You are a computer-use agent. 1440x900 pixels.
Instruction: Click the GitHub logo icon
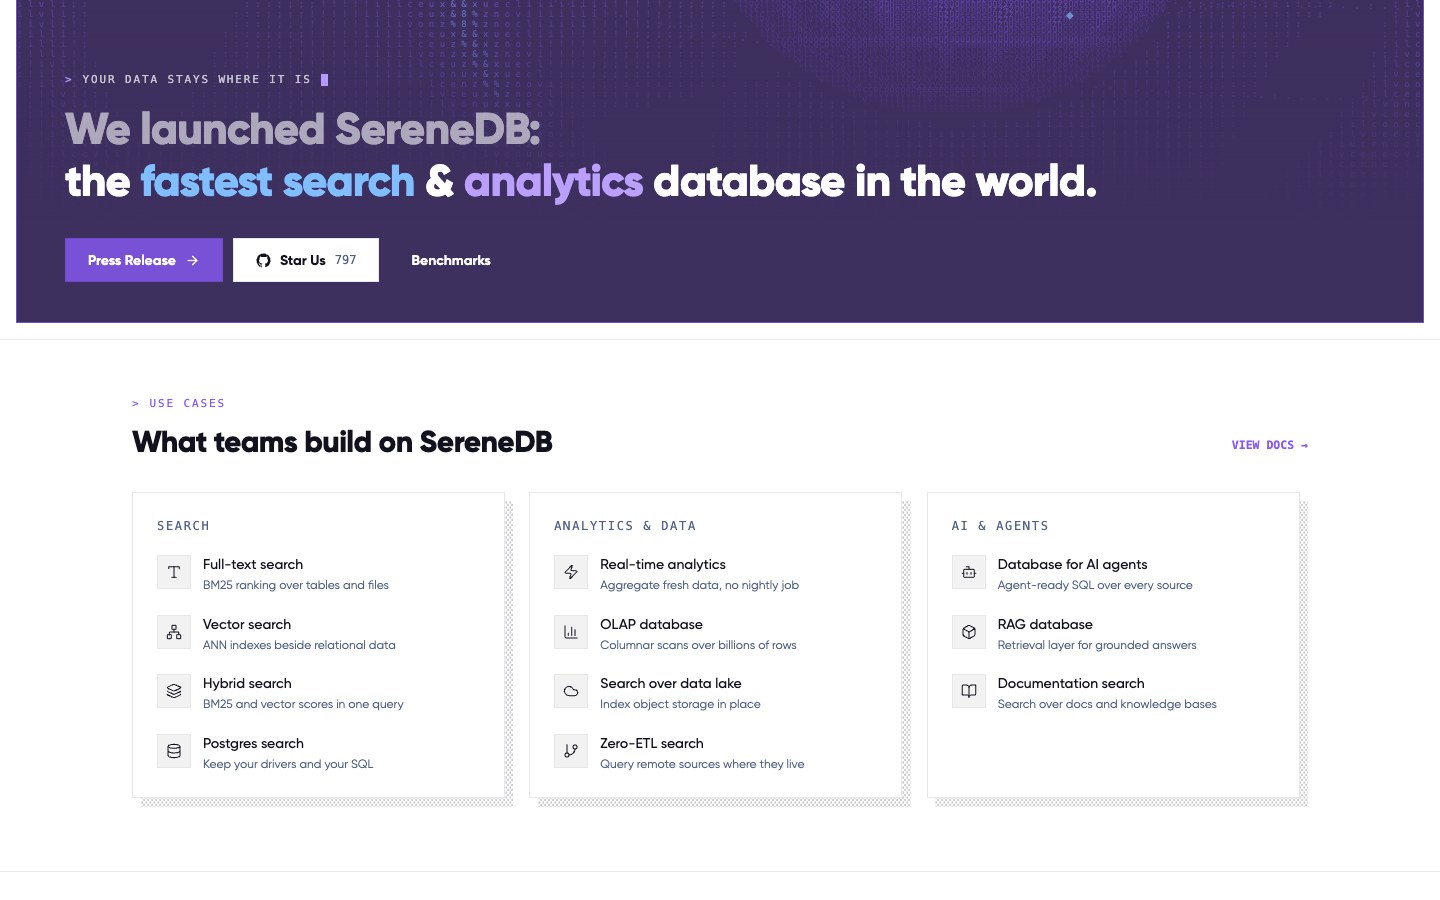coord(263,260)
